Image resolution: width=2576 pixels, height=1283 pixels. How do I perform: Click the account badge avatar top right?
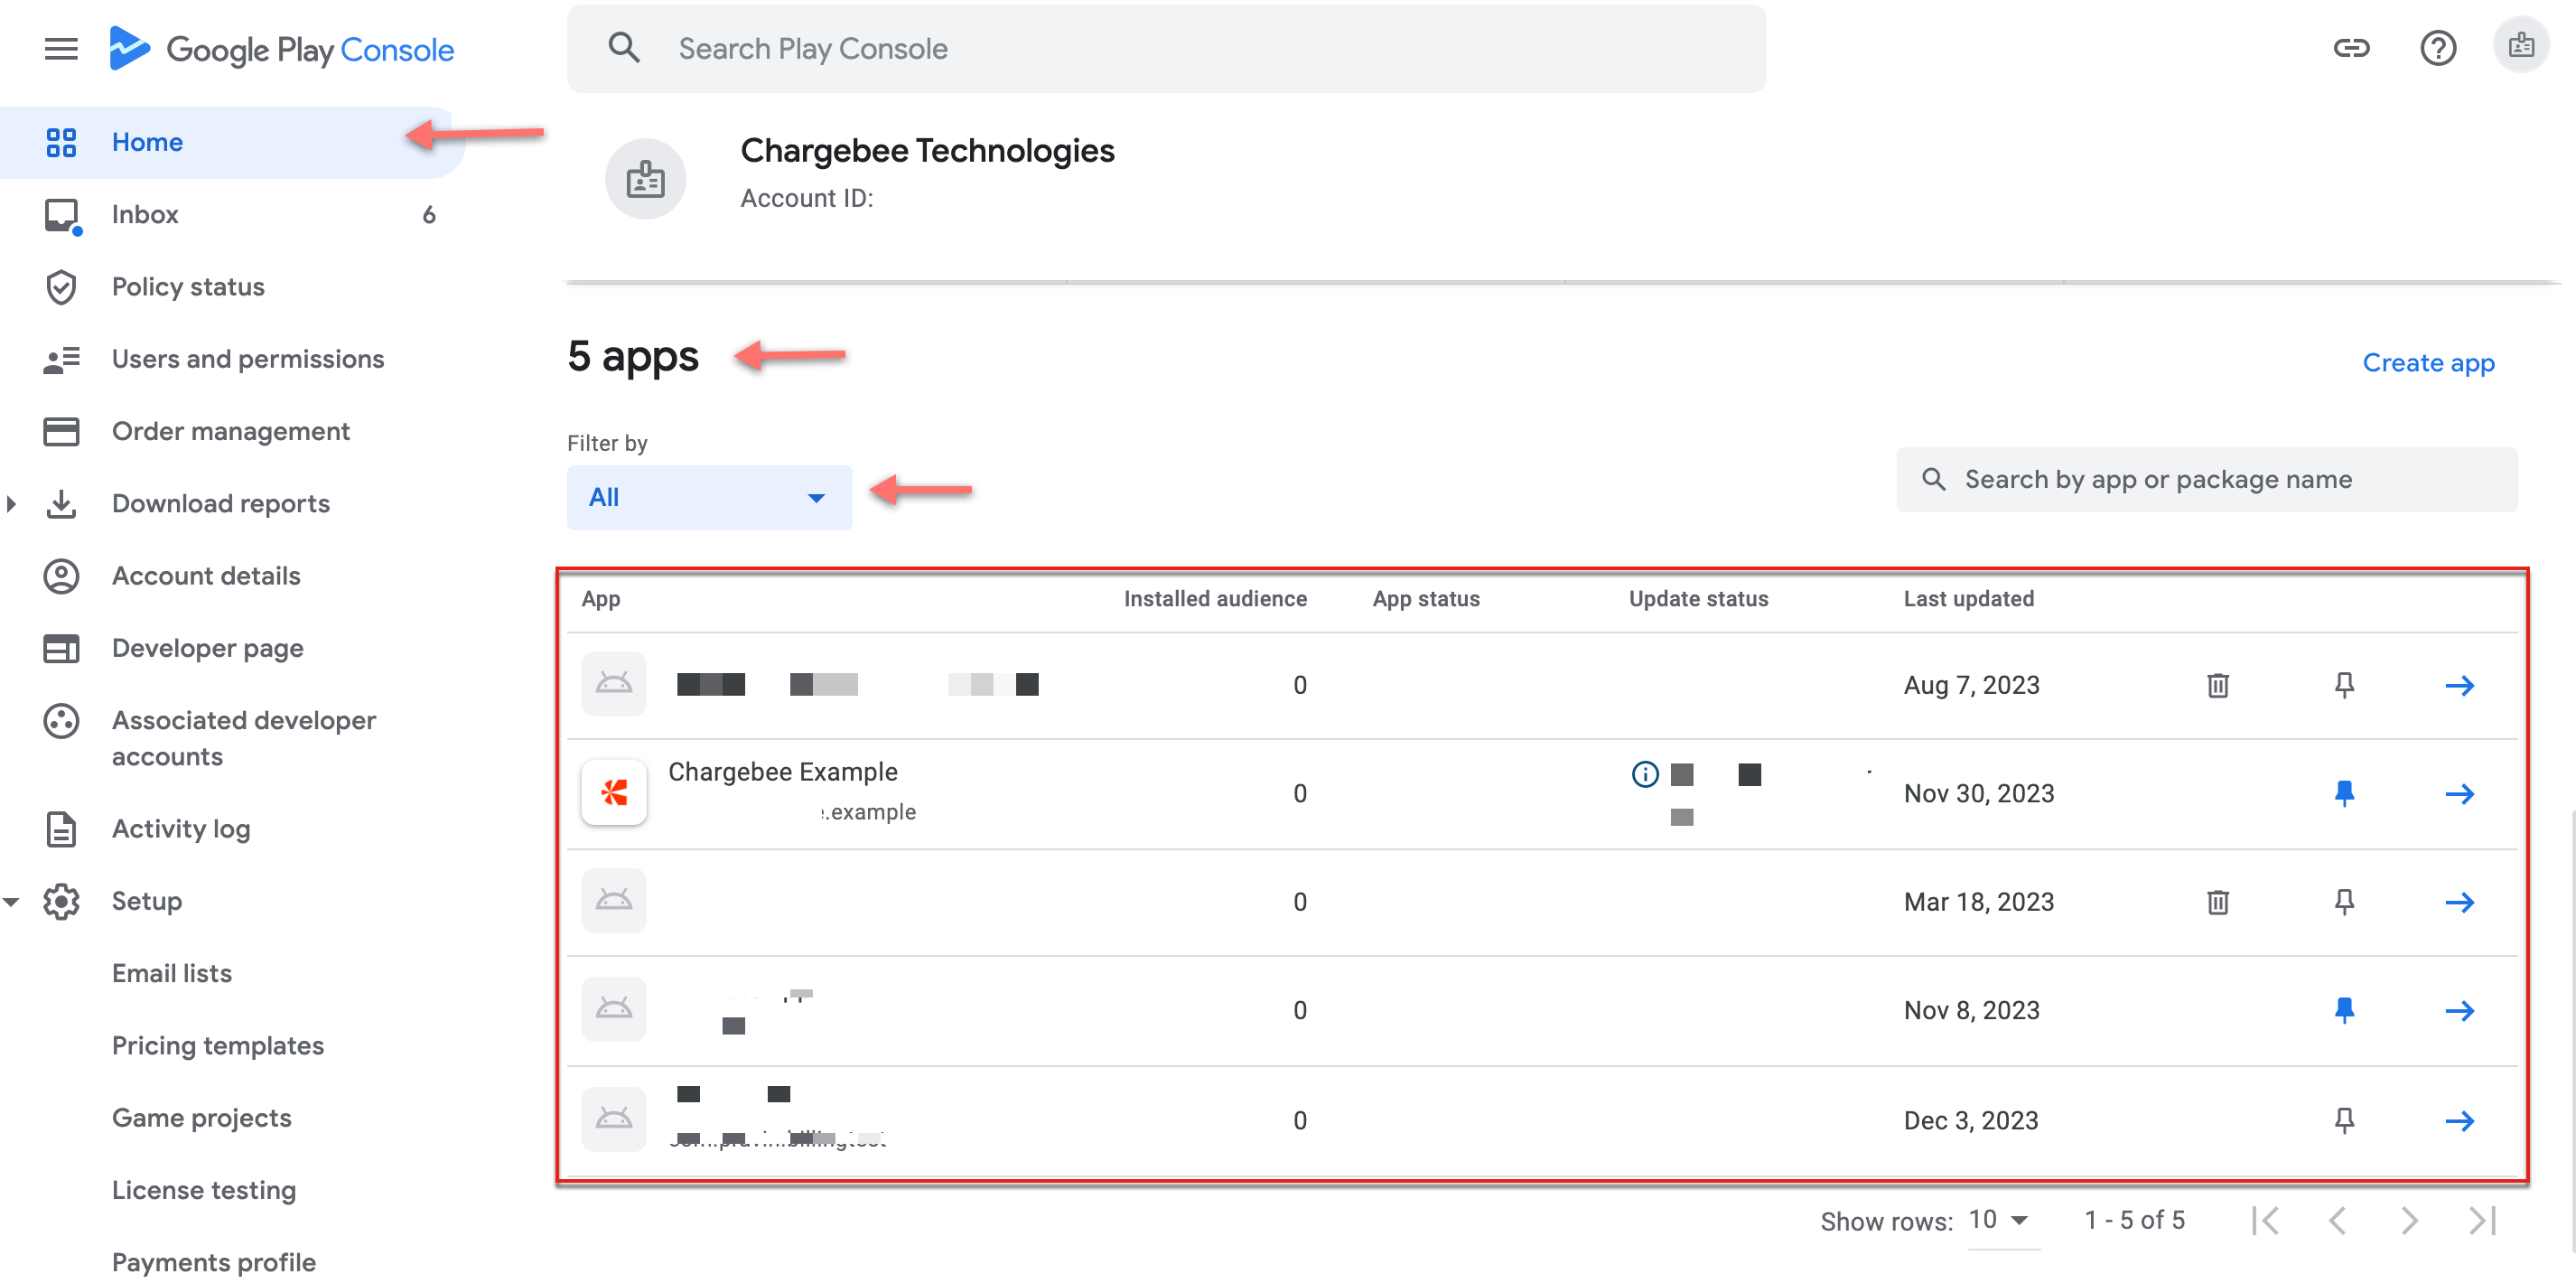2520,46
